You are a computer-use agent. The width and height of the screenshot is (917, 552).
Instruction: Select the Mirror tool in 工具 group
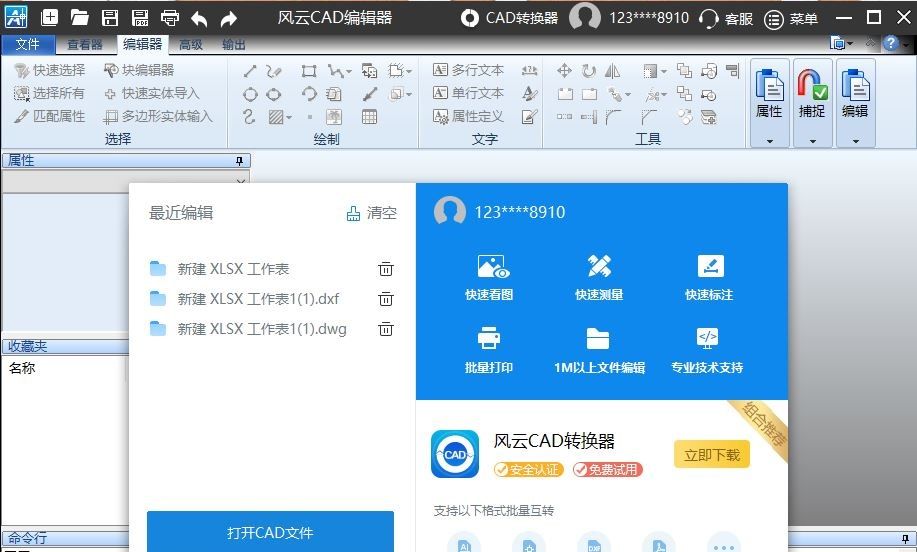coord(612,71)
